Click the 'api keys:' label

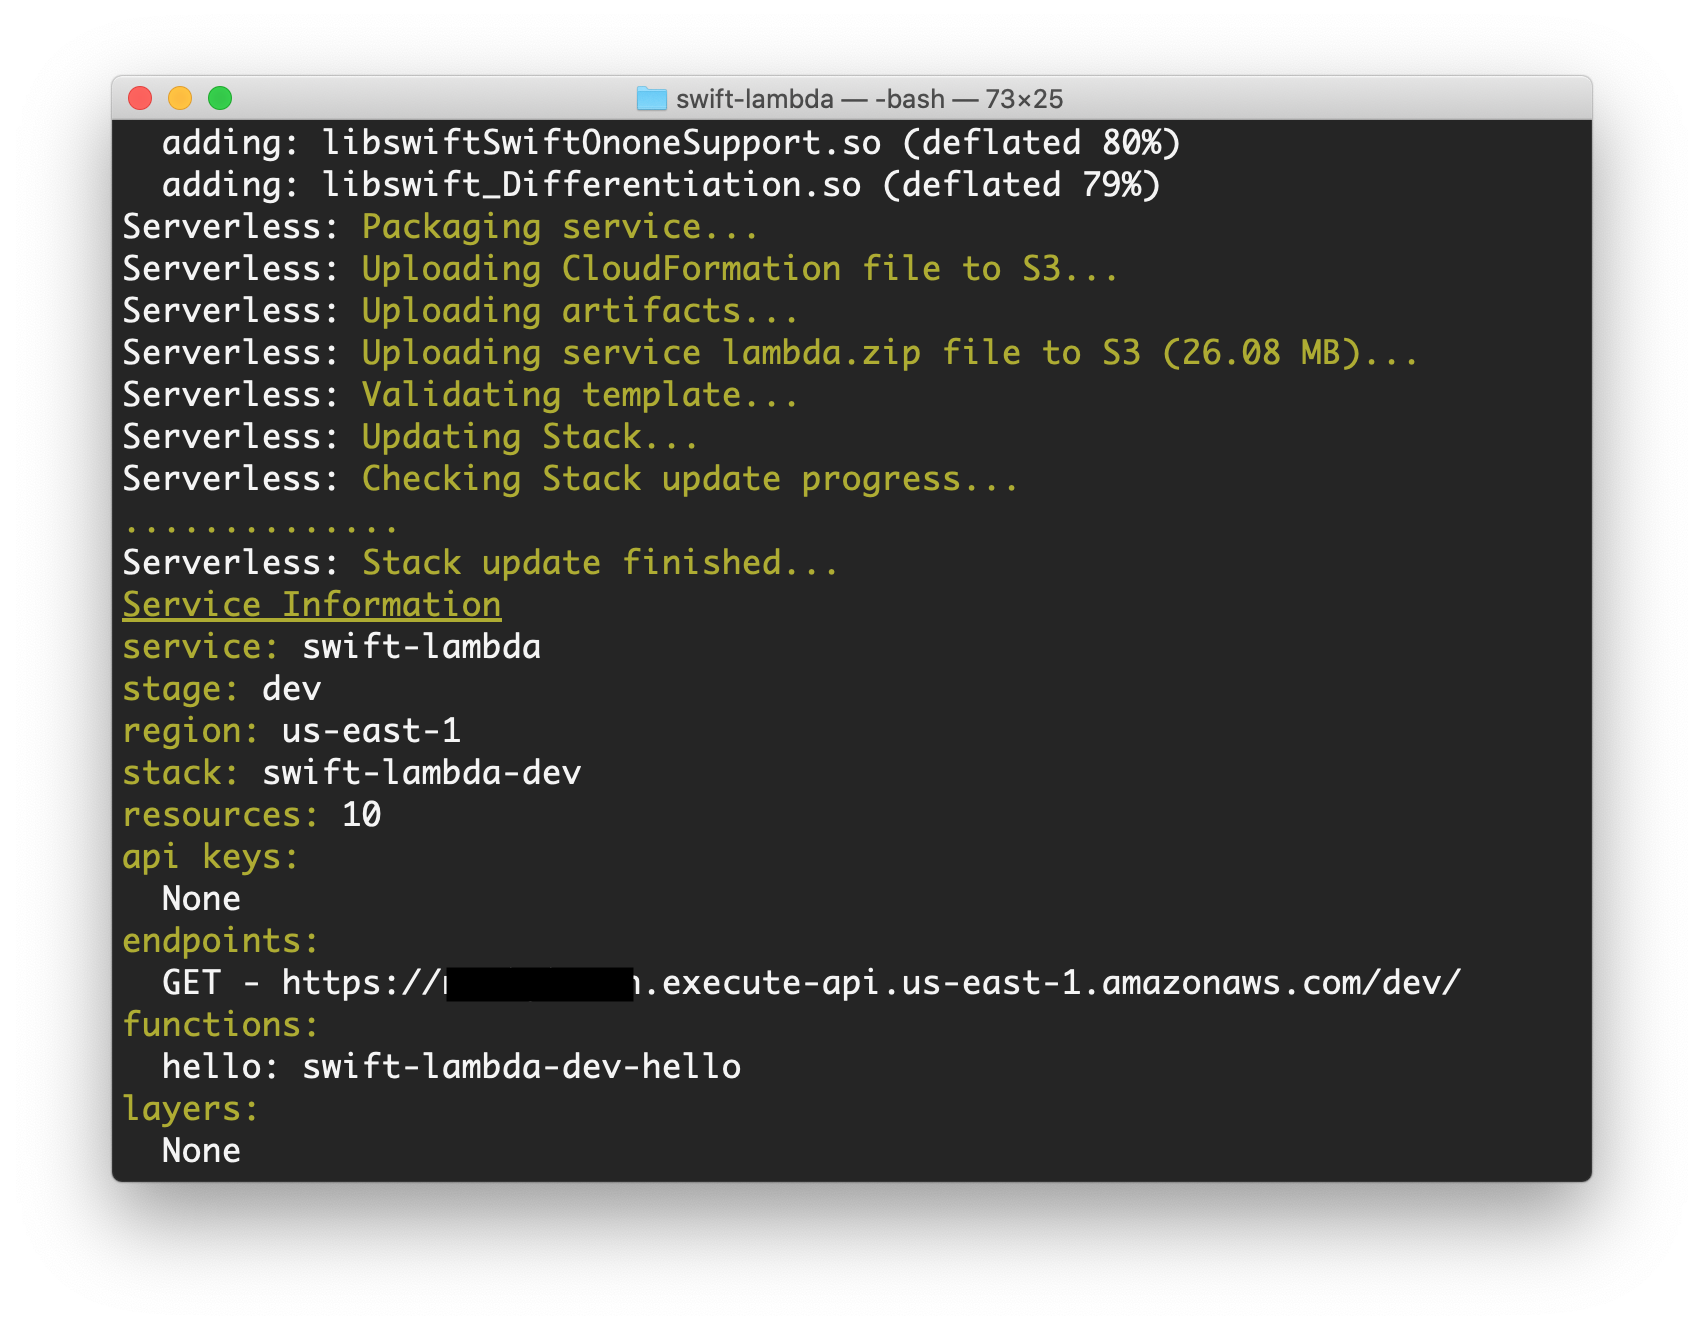[211, 857]
